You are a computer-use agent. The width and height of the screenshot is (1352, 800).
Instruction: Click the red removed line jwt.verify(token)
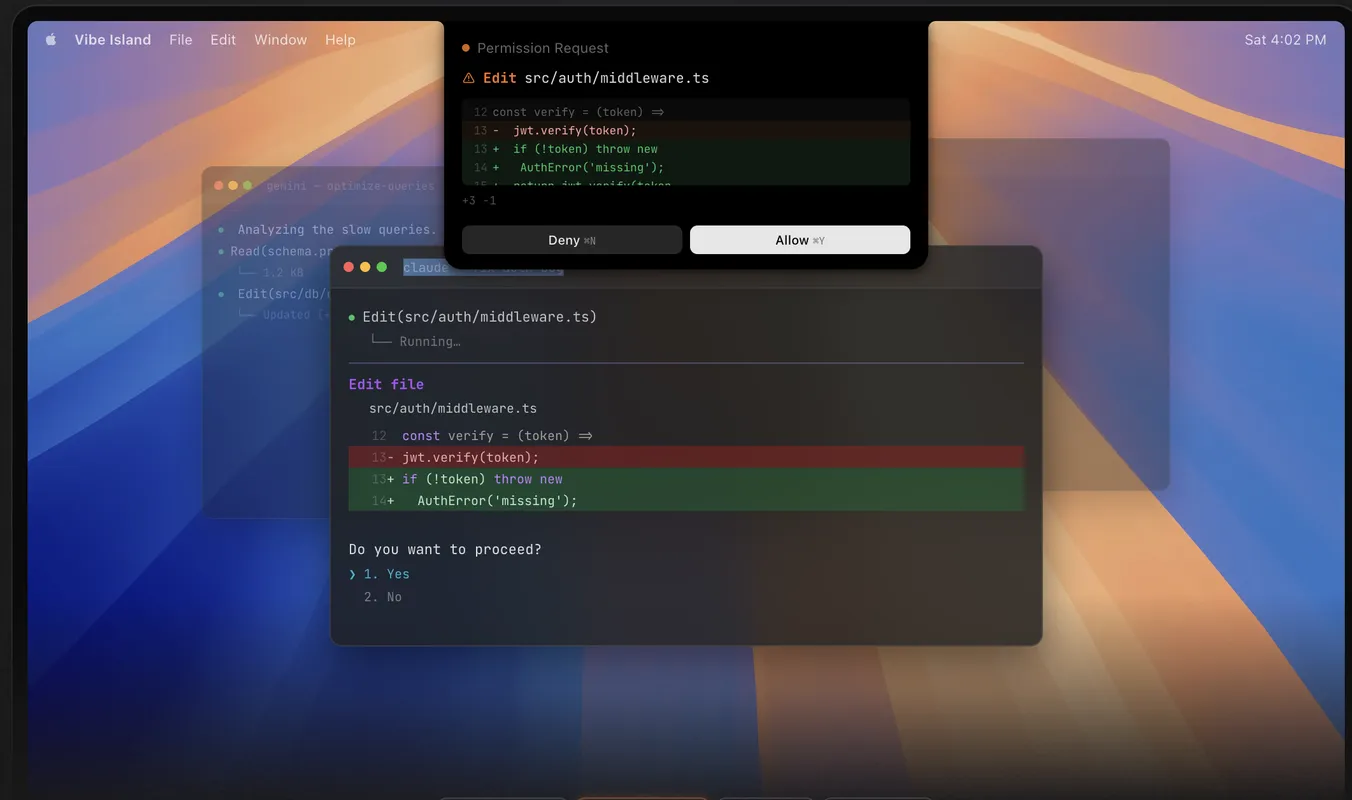pyautogui.click(x=686, y=457)
